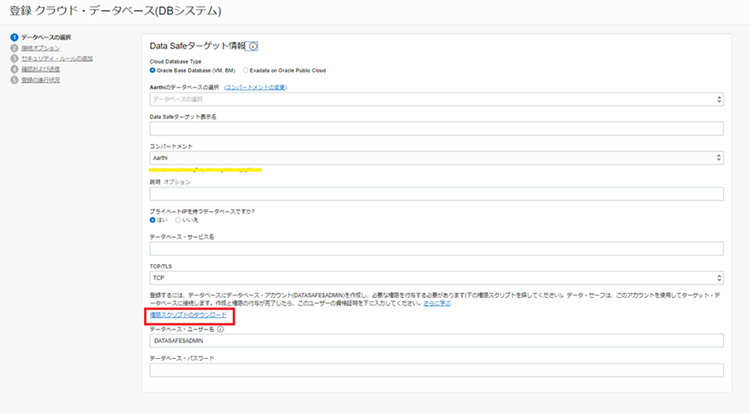Image resolution: width=750 pixels, height=413 pixels.
Task: Click the Data Safeターゲット表示名 input field
Action: click(435, 129)
